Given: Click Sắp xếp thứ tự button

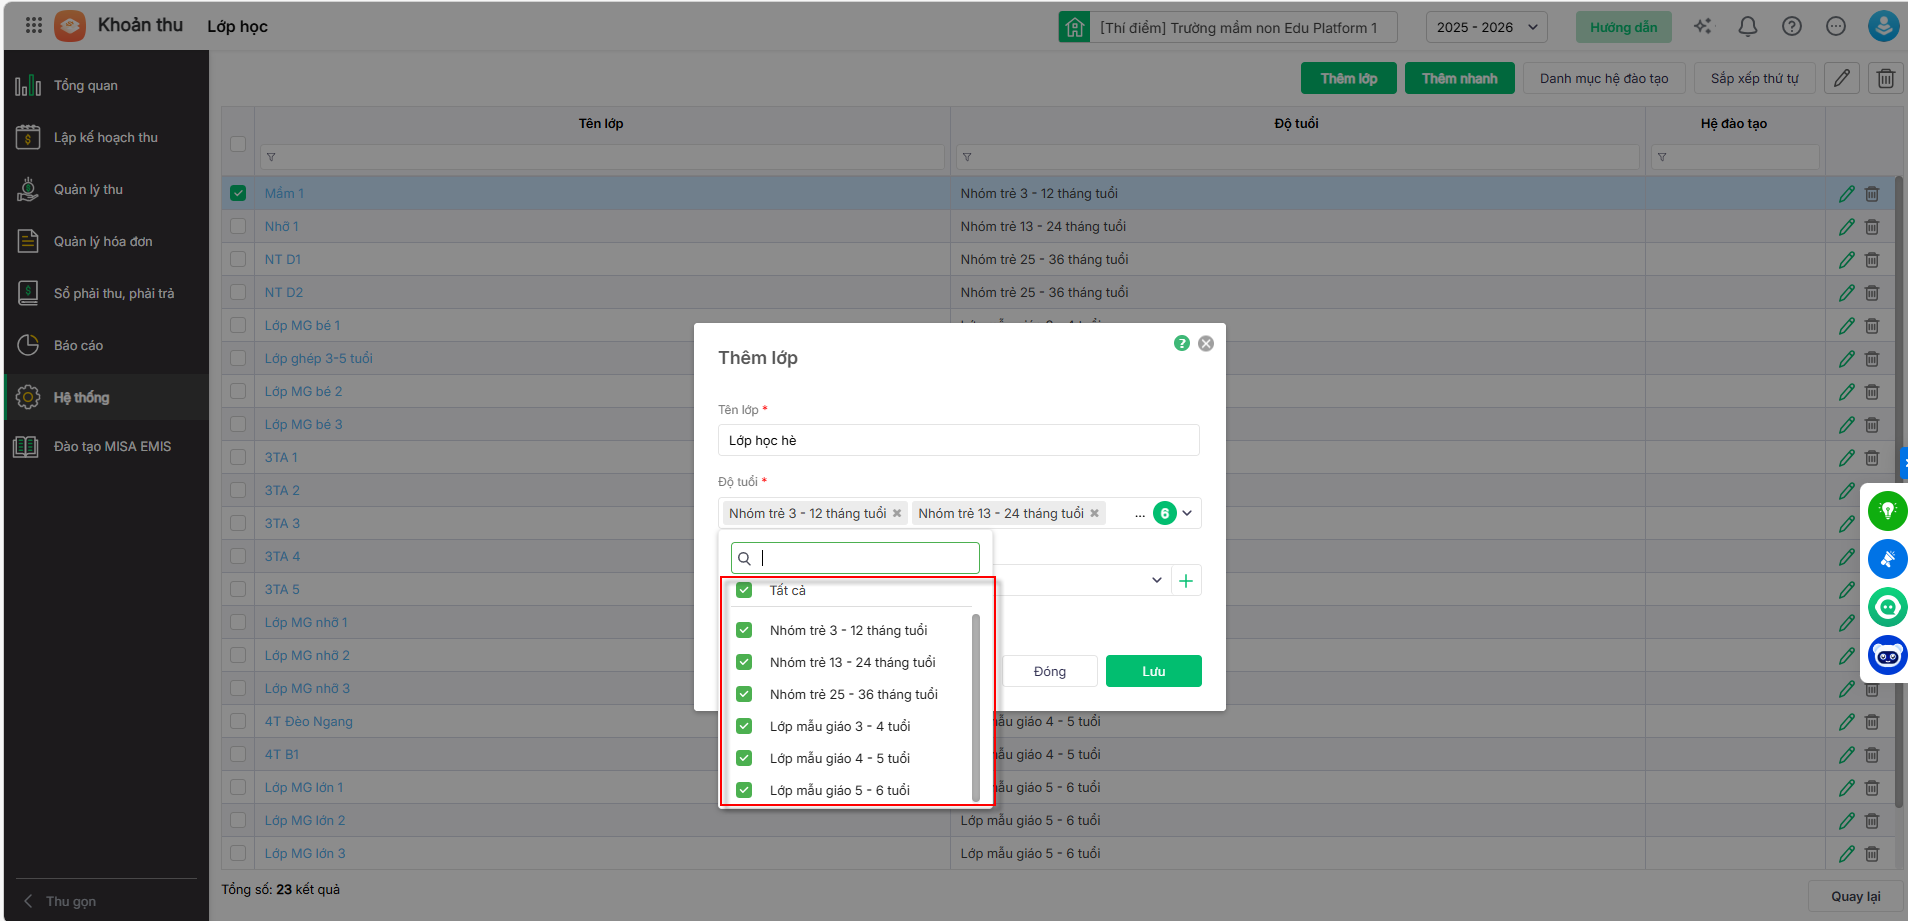Looking at the screenshot, I should [1755, 78].
